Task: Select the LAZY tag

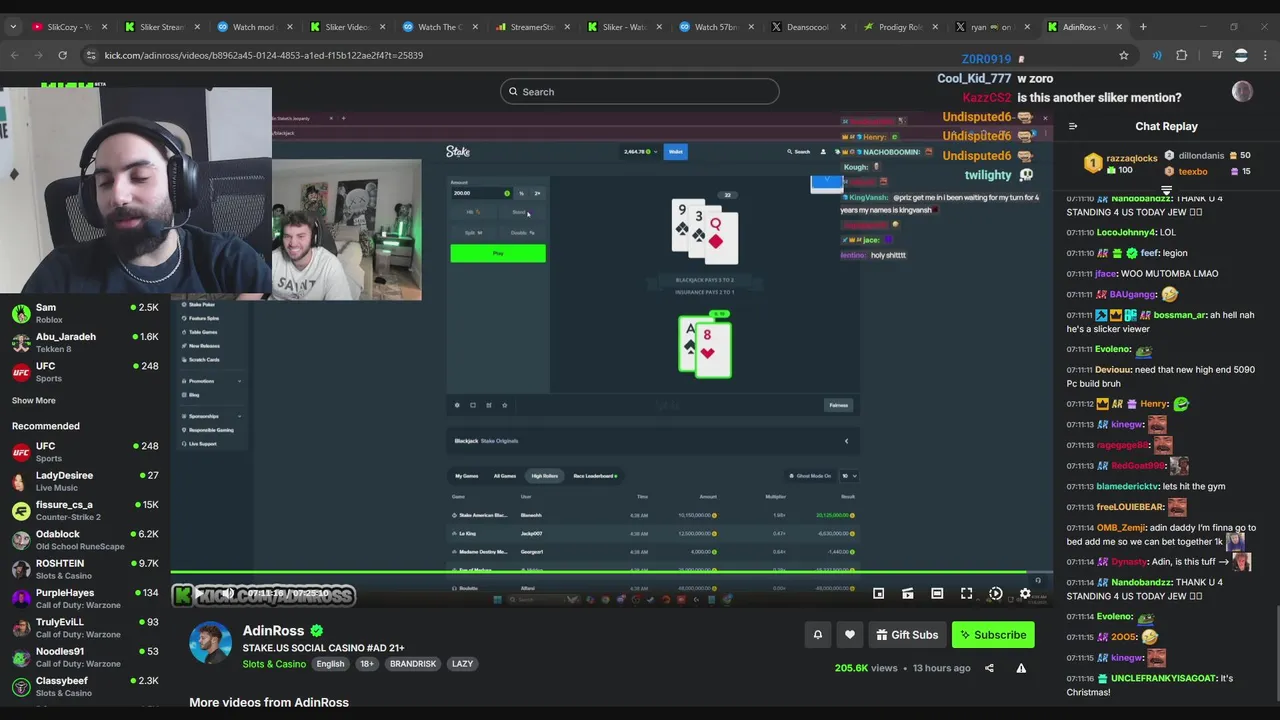Action: [x=462, y=664]
